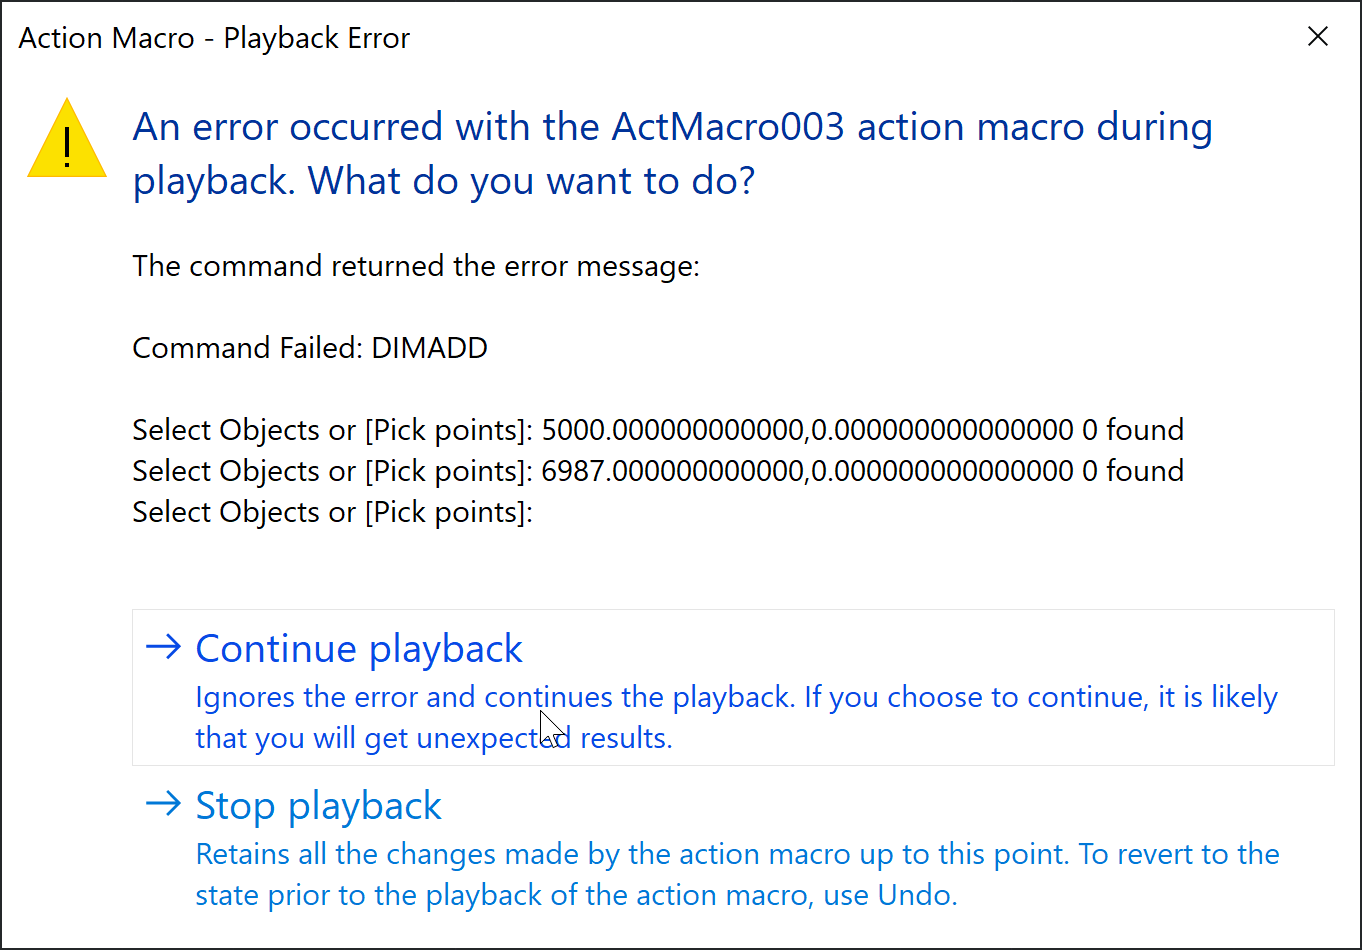Click the dialog title Action Macro Playback Error
The width and height of the screenshot is (1362, 950).
[213, 37]
